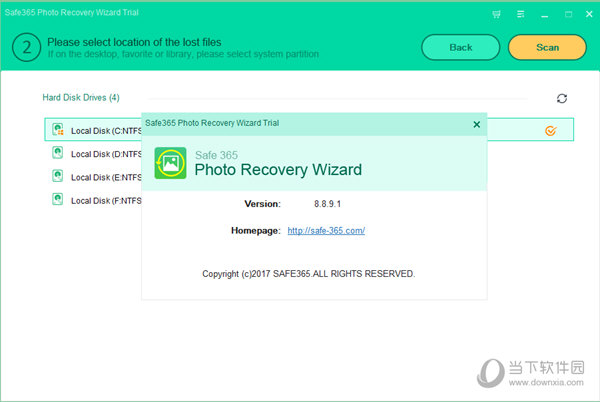Click the "Homepage:" label
The image size is (600, 402).
(x=256, y=231)
